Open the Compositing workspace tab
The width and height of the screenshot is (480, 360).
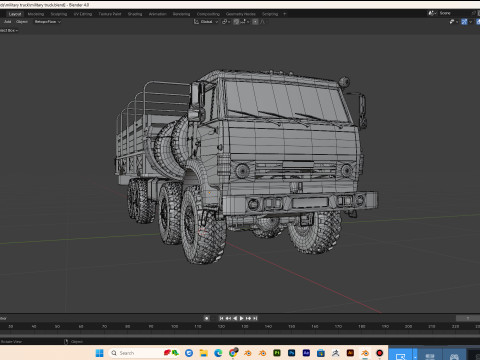[x=208, y=14]
